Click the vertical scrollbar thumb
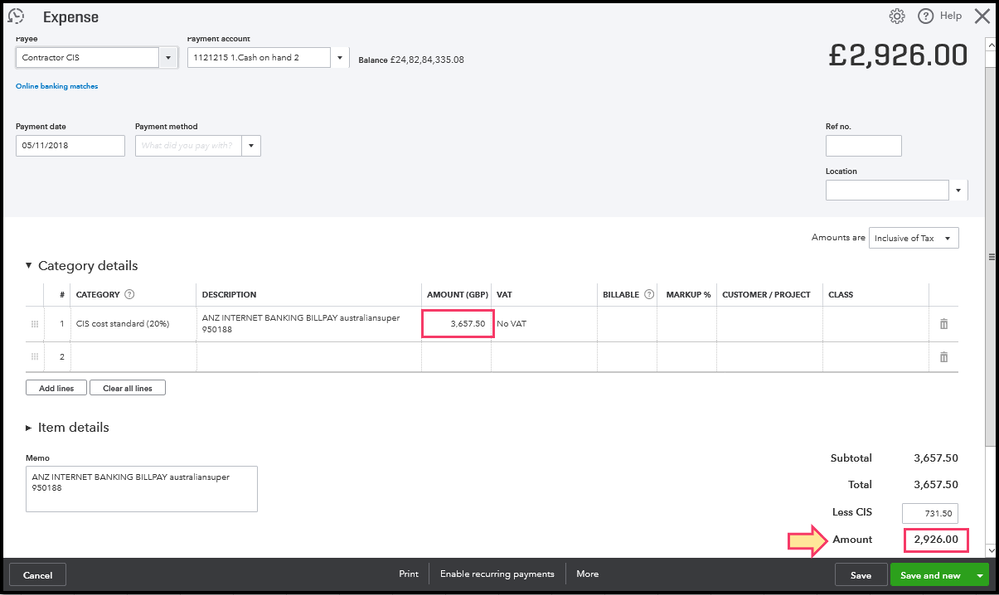 point(991,257)
